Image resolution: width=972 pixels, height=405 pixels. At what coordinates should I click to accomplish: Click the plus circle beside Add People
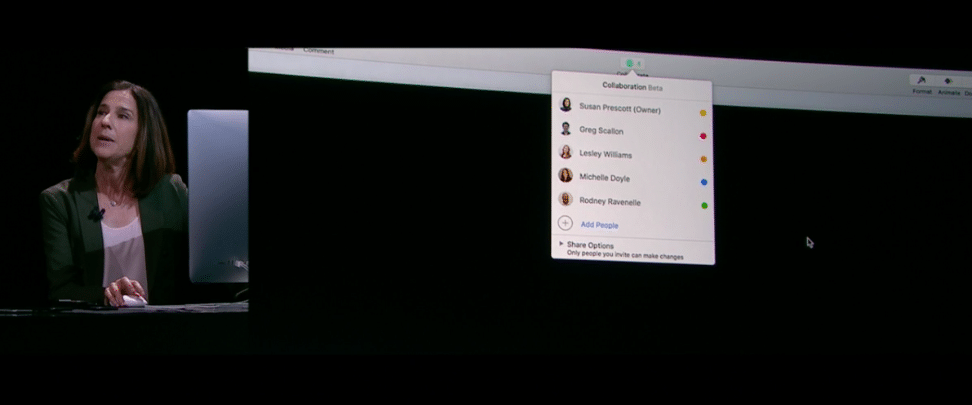pos(565,224)
